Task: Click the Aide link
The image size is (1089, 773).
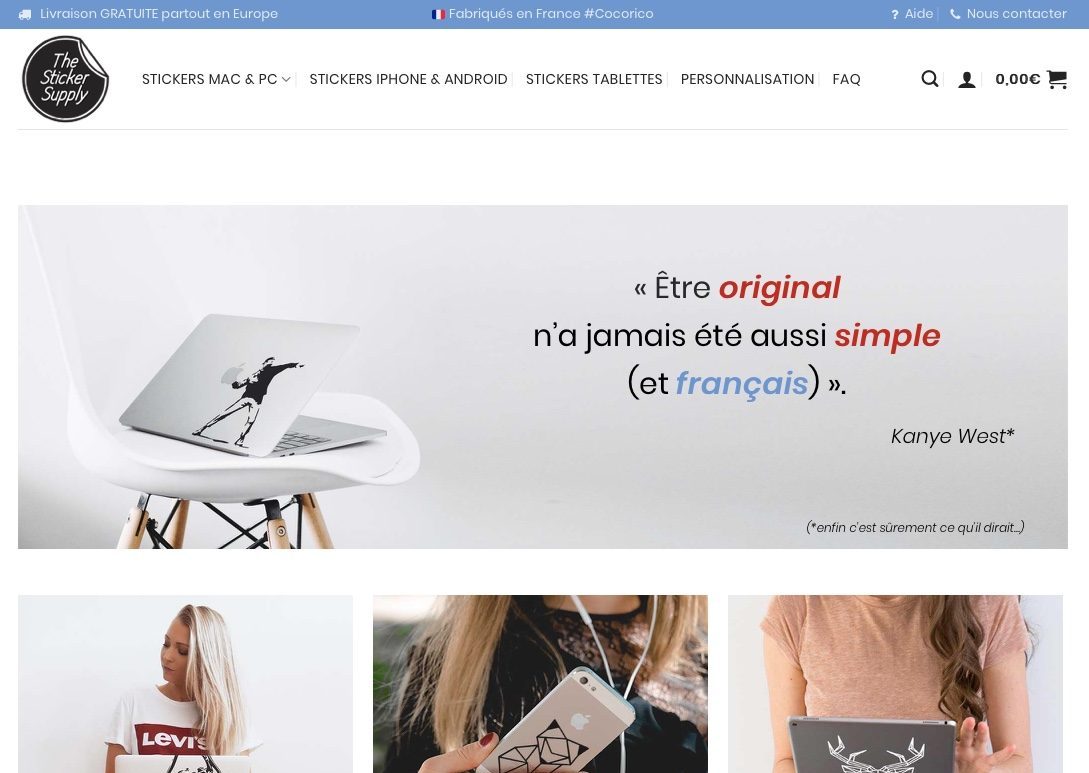Action: pos(918,14)
